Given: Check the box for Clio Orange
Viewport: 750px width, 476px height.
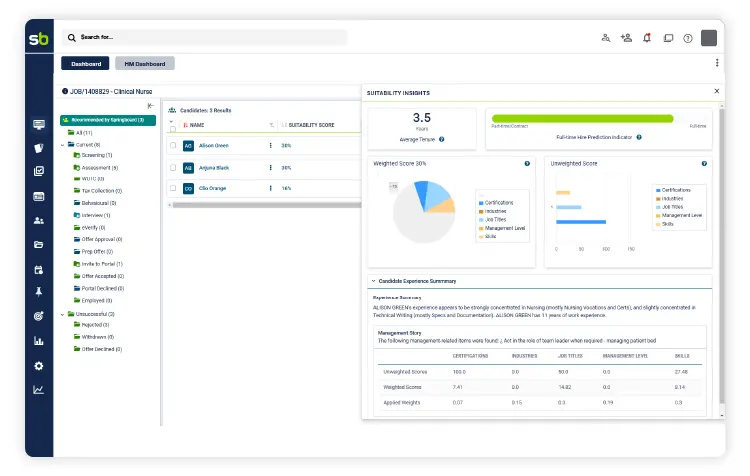Looking at the screenshot, I should [173, 188].
